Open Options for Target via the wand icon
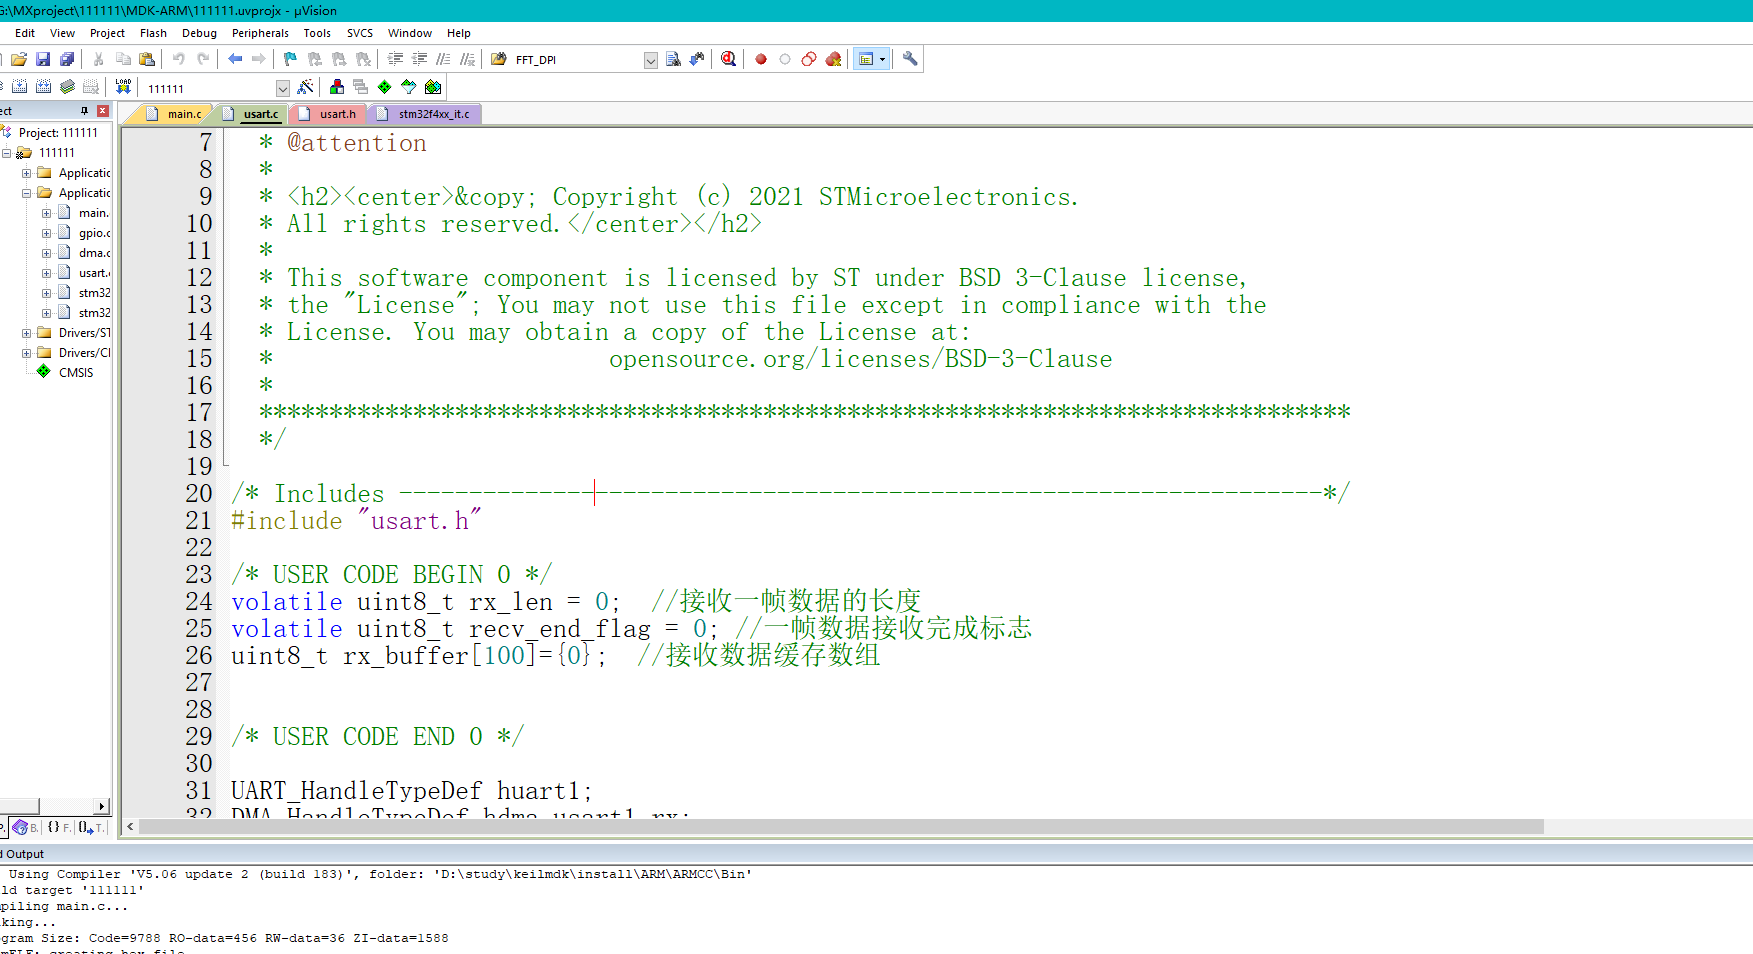The width and height of the screenshot is (1753, 954). click(306, 87)
